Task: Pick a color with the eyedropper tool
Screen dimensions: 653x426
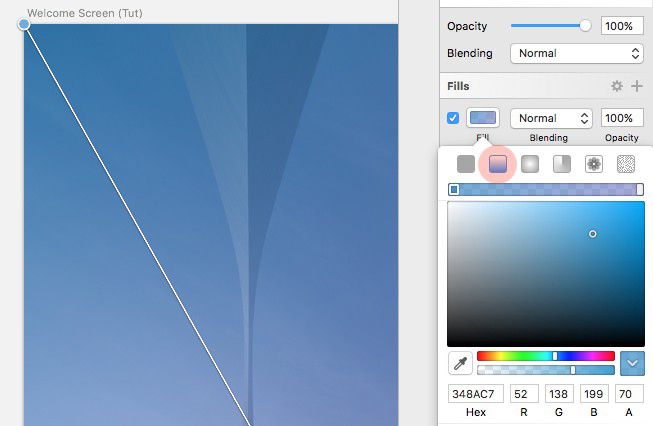Action: pyautogui.click(x=460, y=363)
